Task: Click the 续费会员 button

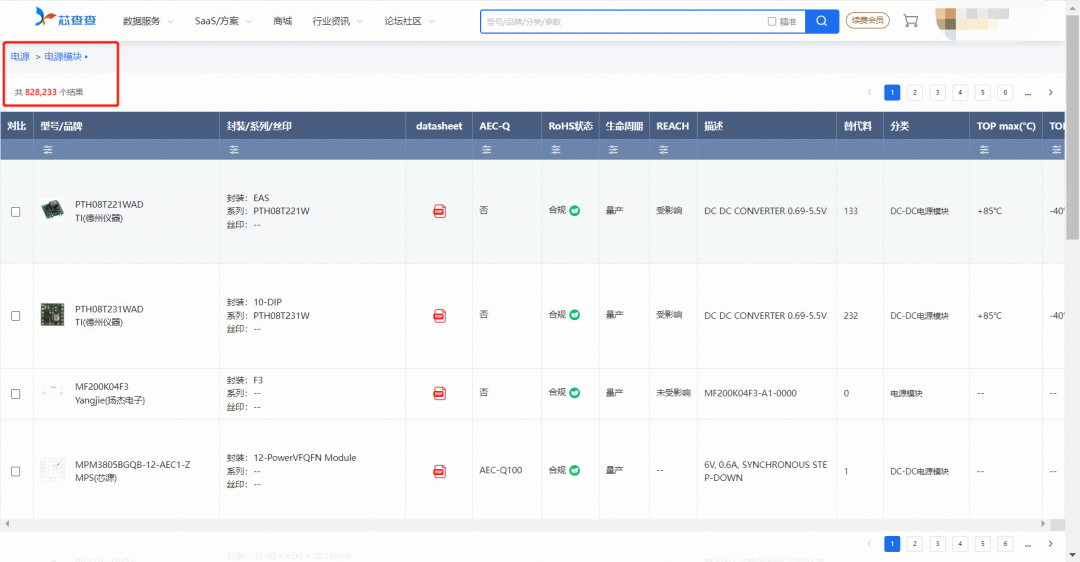Action: point(867,21)
